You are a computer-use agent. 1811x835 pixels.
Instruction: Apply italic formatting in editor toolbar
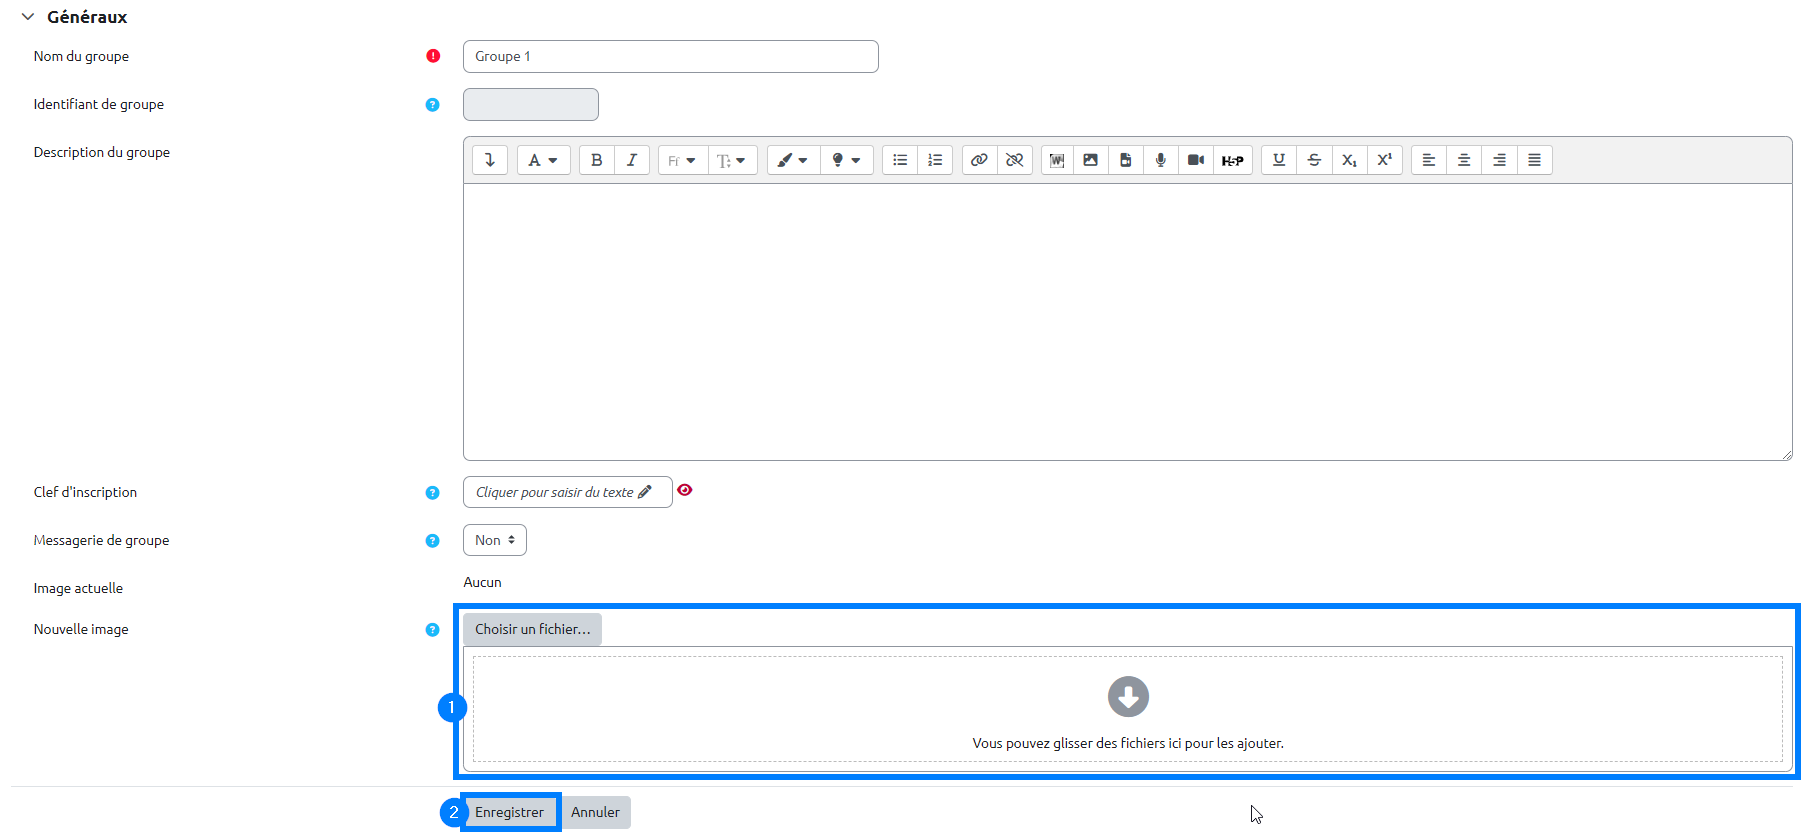(x=632, y=160)
